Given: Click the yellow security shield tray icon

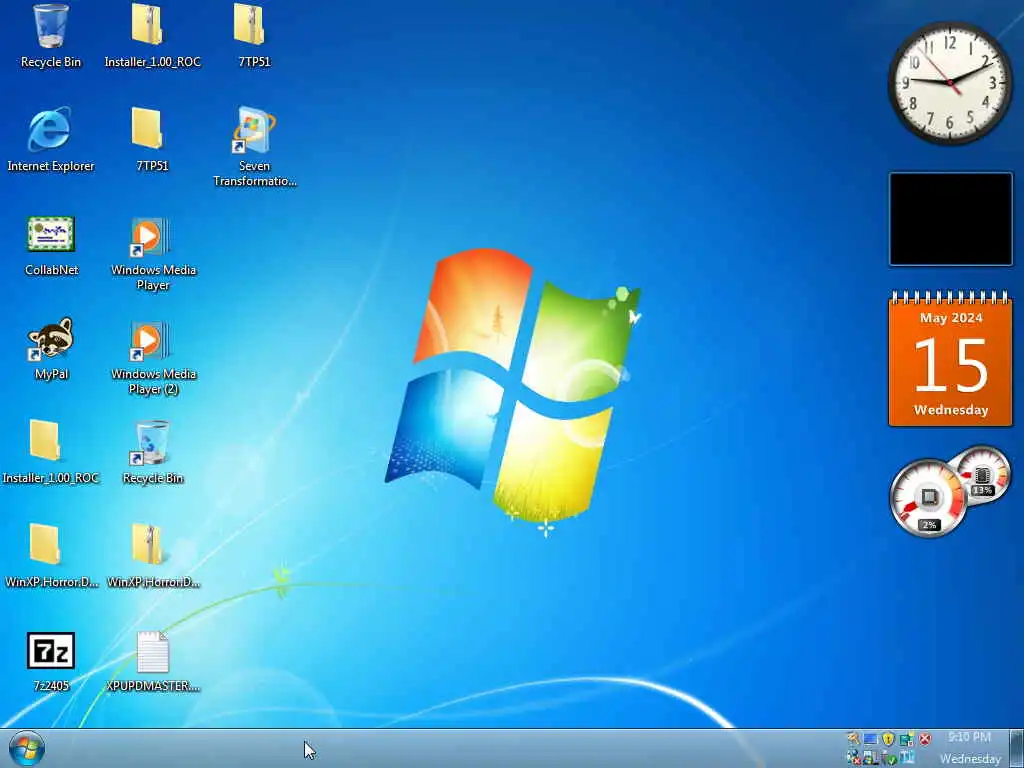Looking at the screenshot, I should (x=888, y=739).
